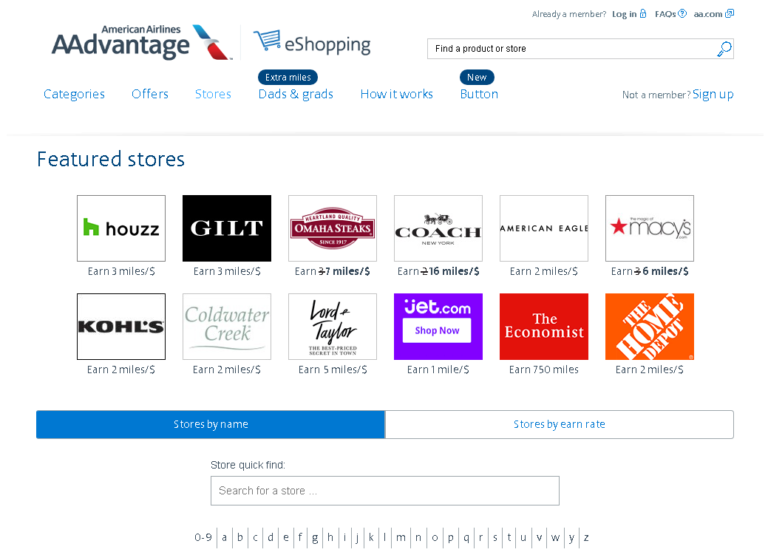Click the Sign up link
Screen dimensions: 768x555
click(x=713, y=94)
